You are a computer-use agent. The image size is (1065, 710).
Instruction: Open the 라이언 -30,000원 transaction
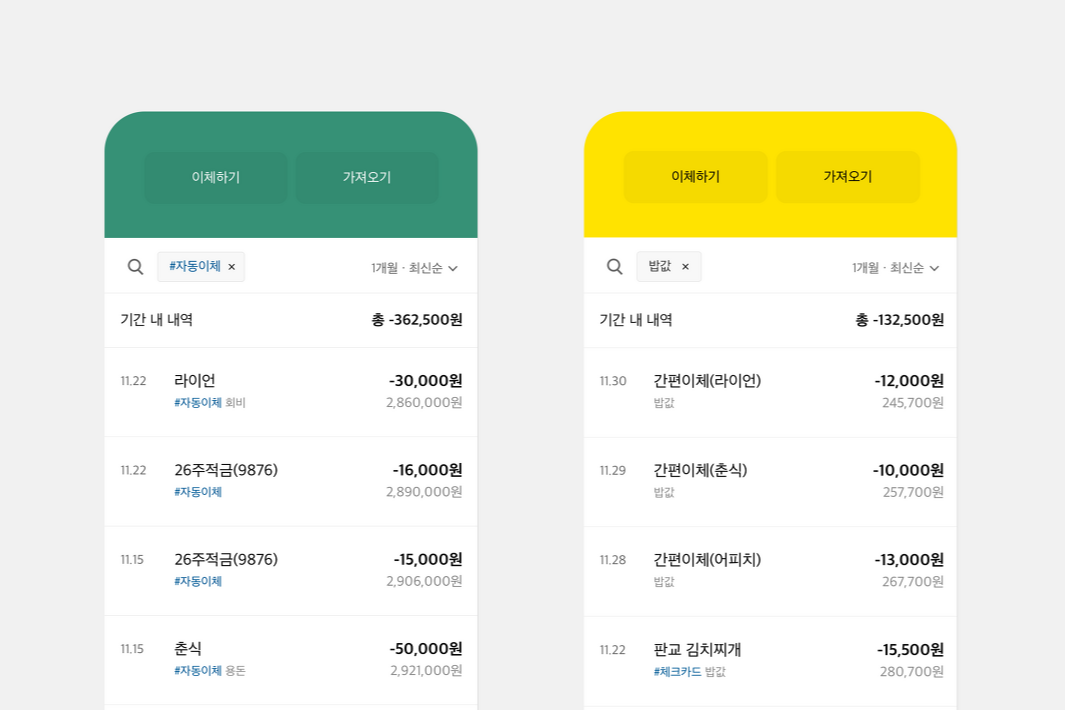click(x=291, y=392)
